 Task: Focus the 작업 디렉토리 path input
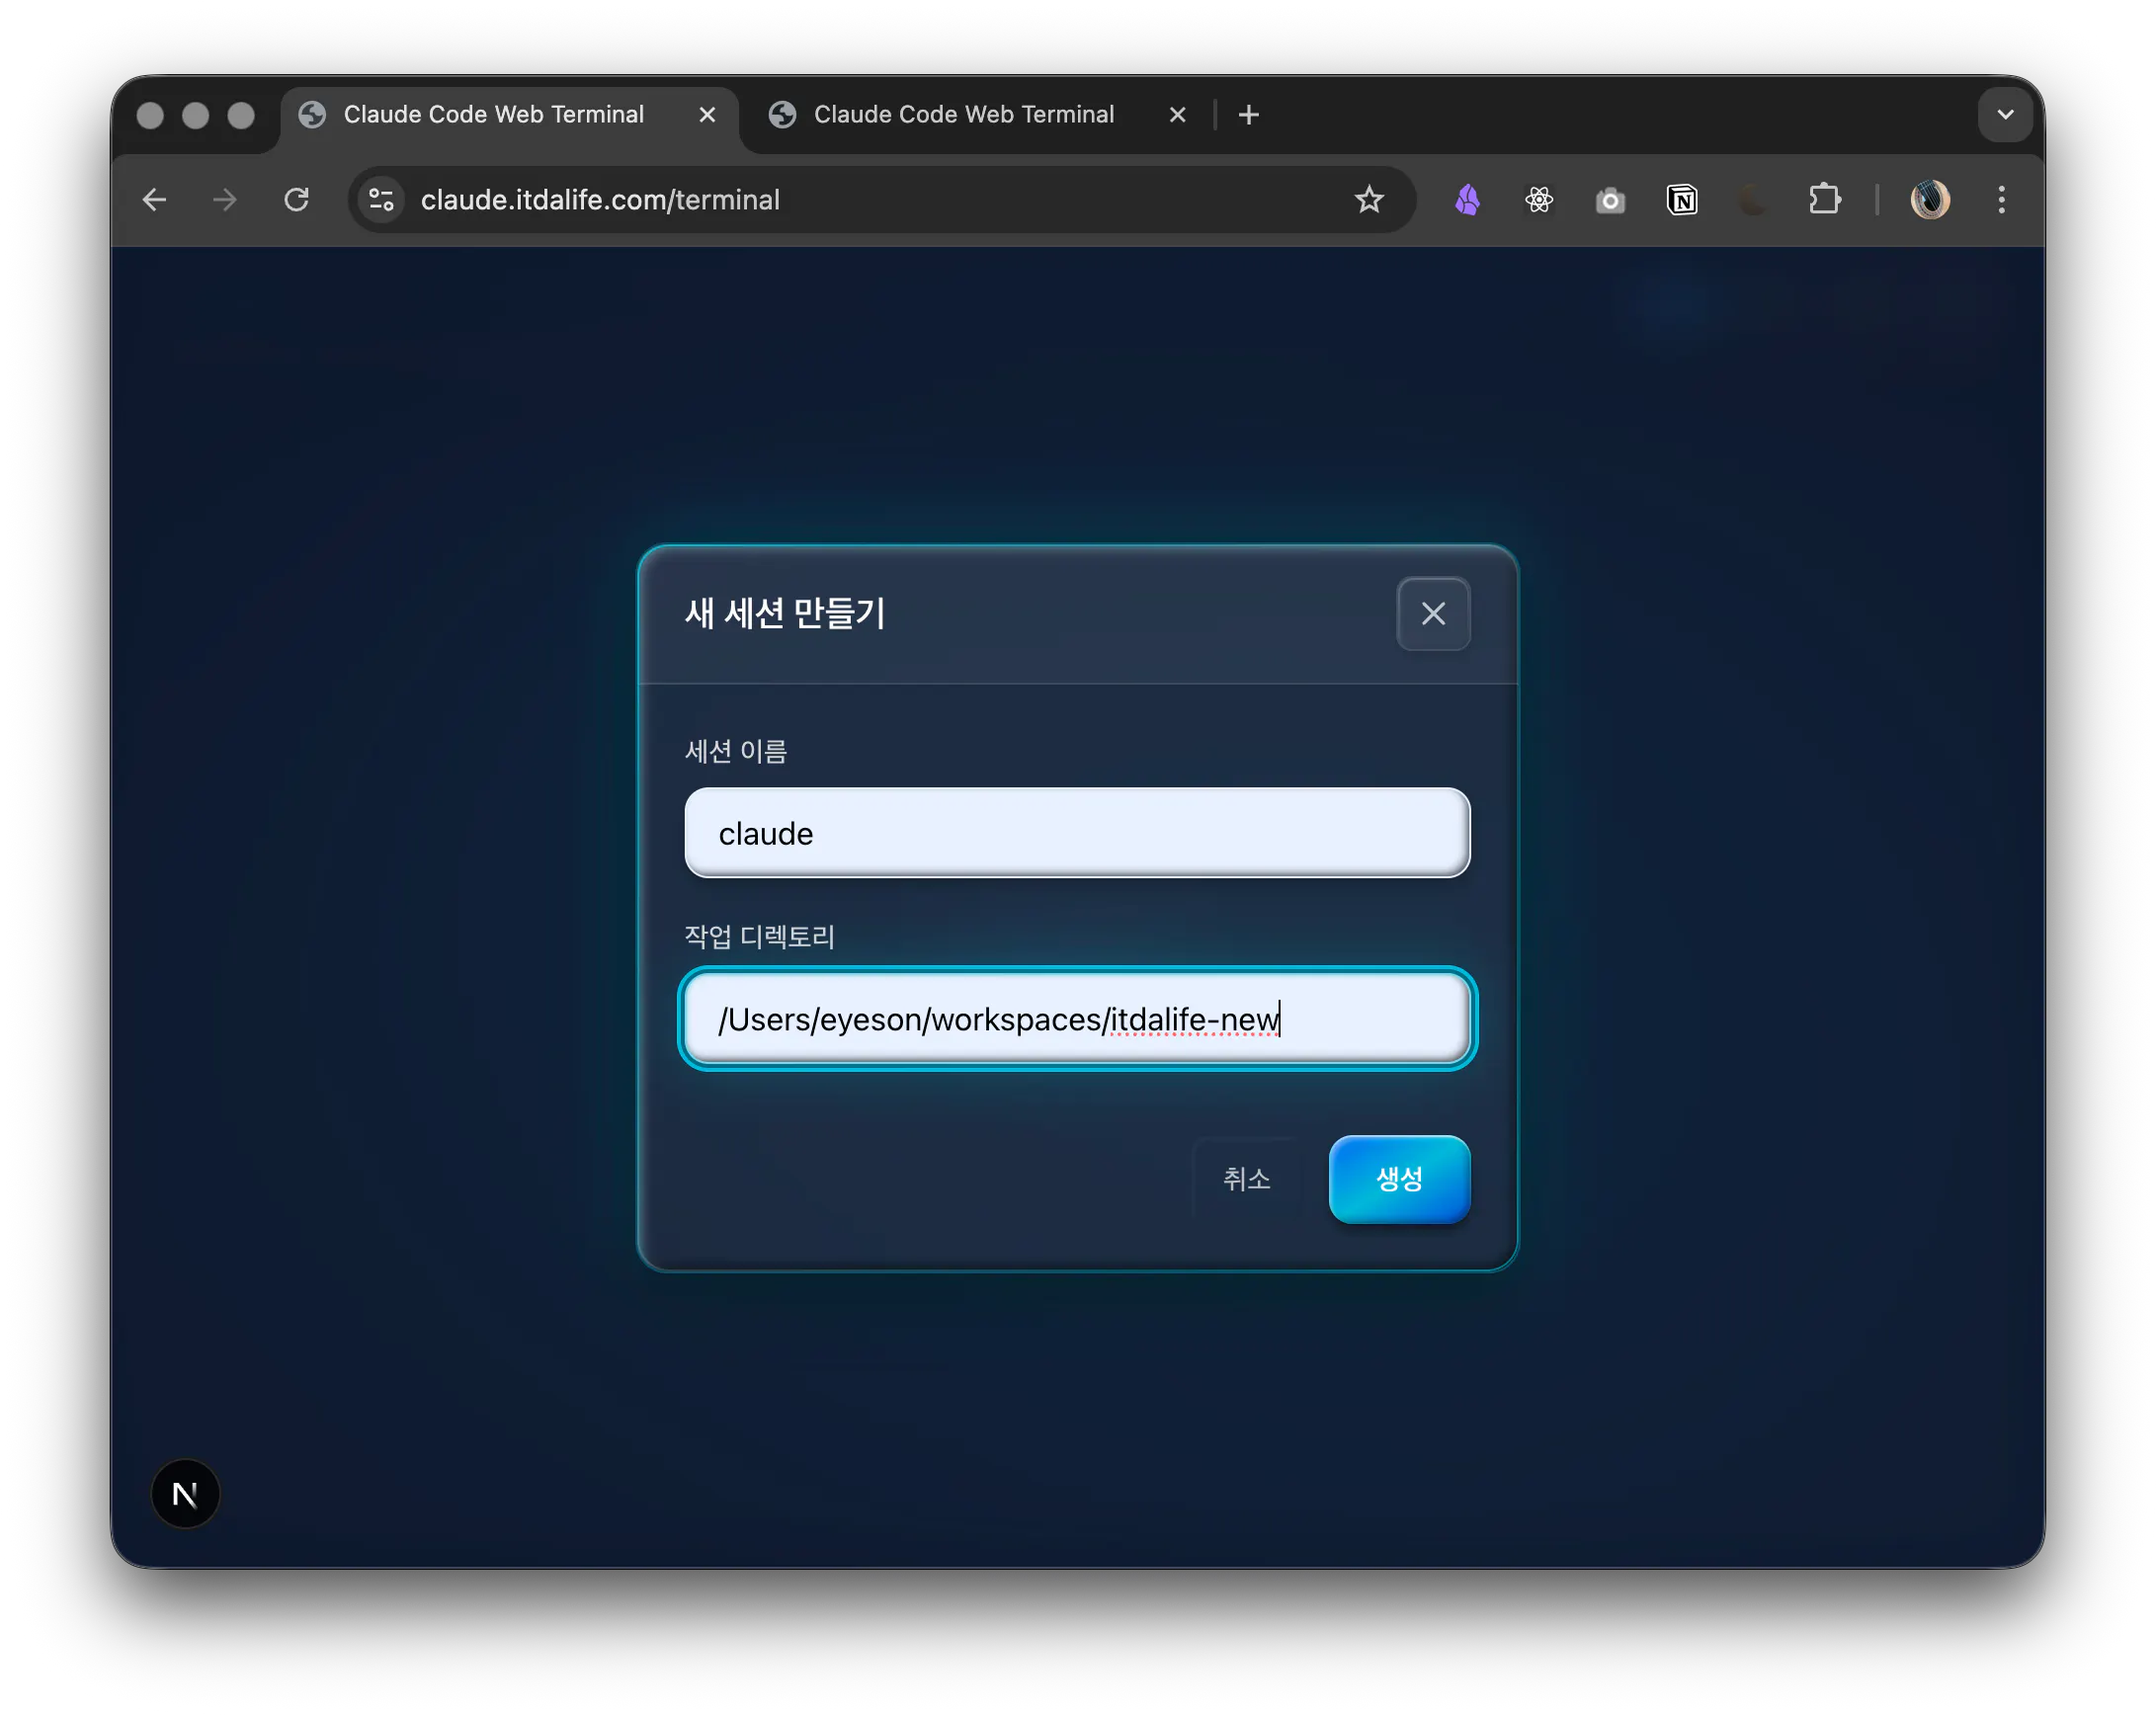(1076, 1018)
